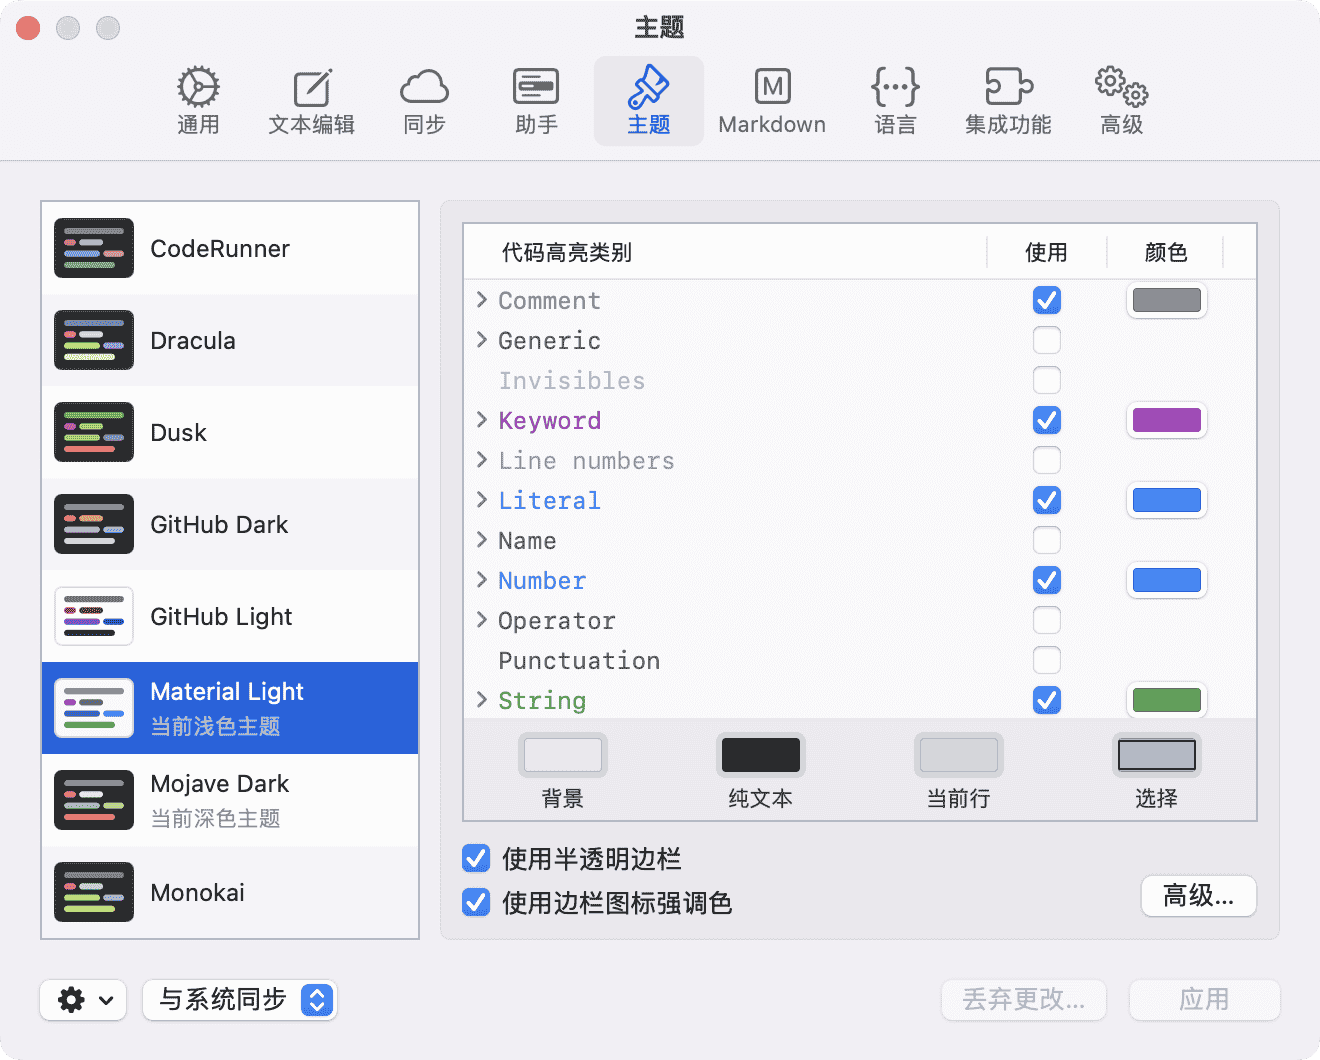The image size is (1320, 1060).
Task: Open the 与系统同步 dropdown
Action: [x=240, y=1000]
